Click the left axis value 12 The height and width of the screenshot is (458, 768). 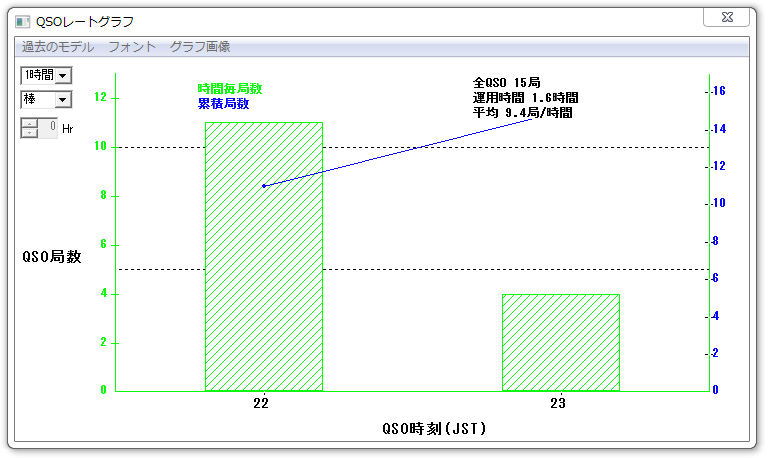pos(100,97)
